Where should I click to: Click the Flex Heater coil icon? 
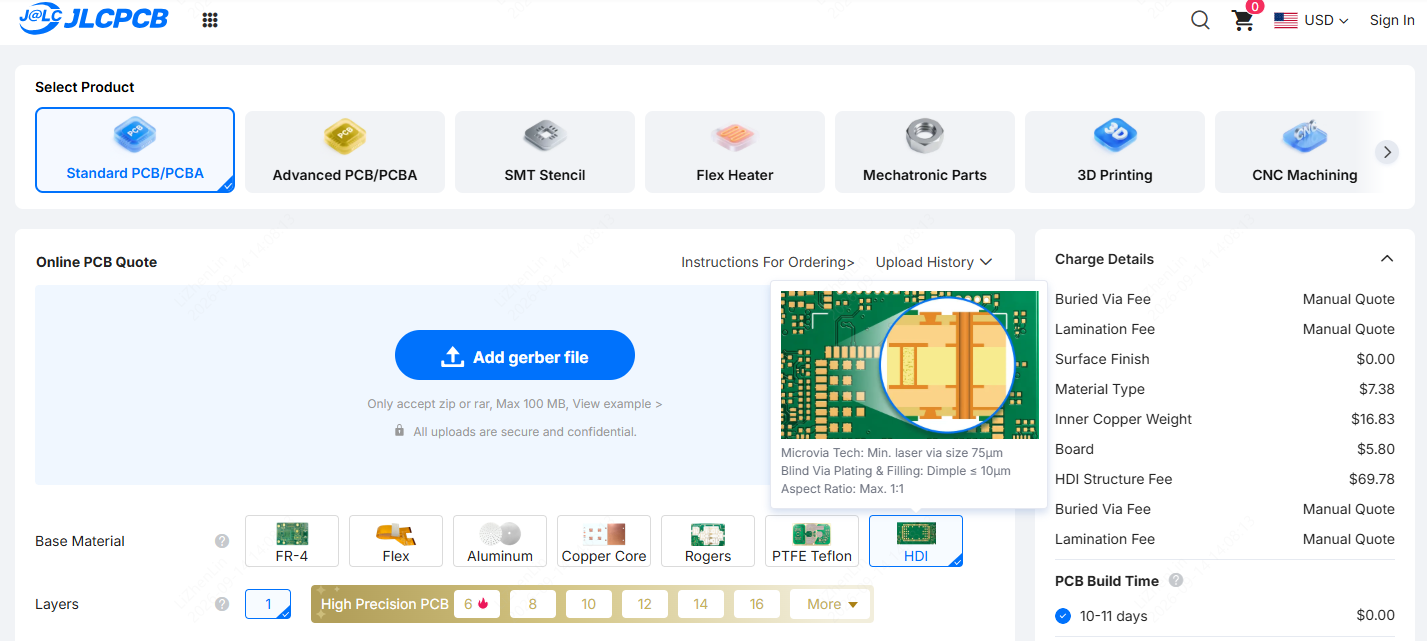click(735, 136)
